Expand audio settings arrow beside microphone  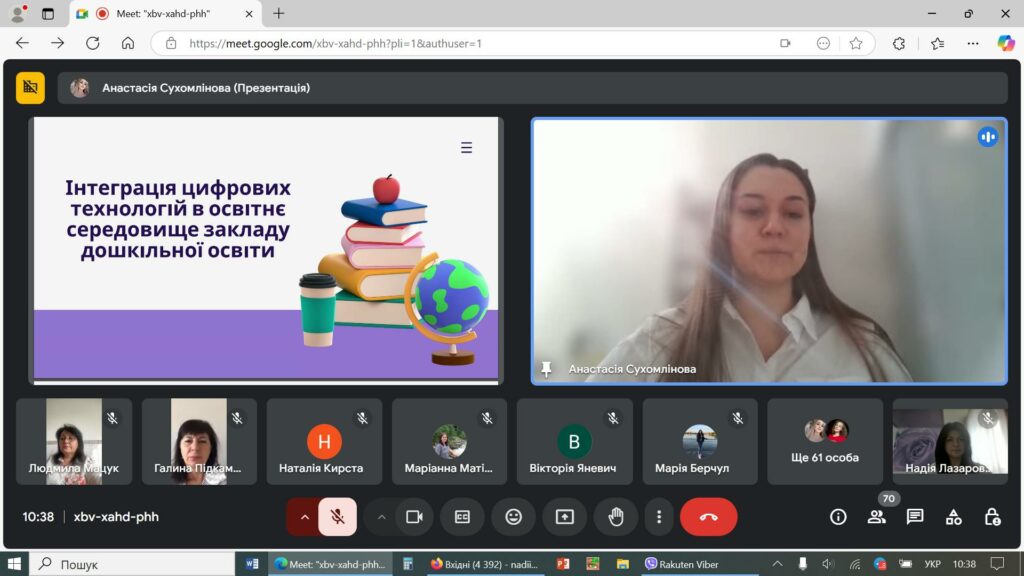(304, 517)
